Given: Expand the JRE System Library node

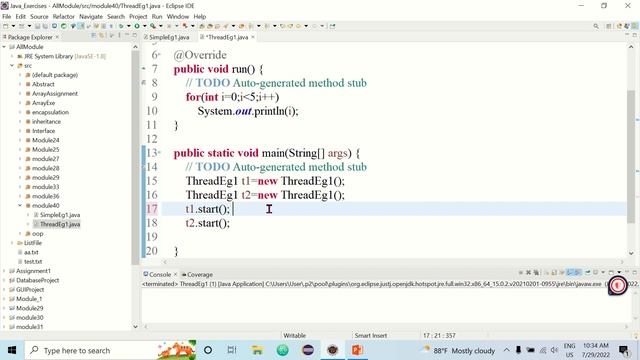Looking at the screenshot, I should [12, 56].
